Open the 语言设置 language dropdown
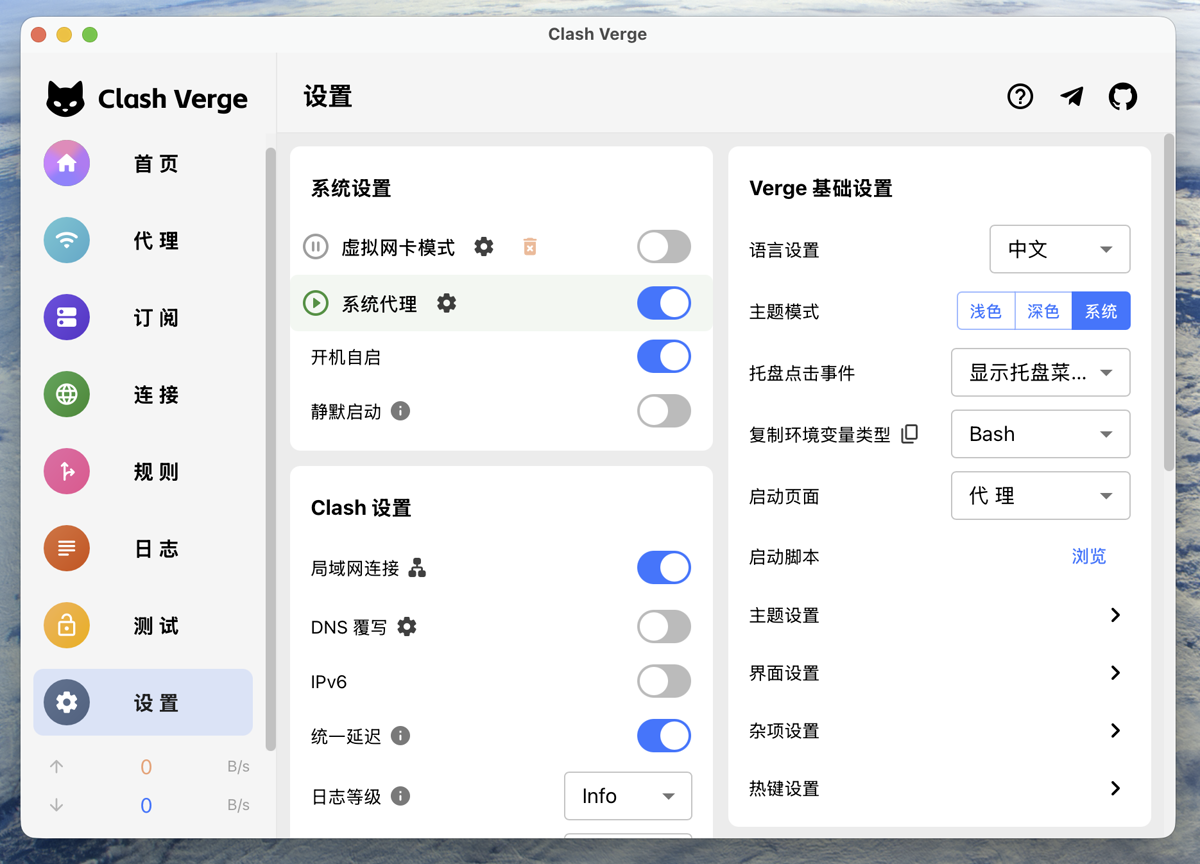 [x=1059, y=249]
